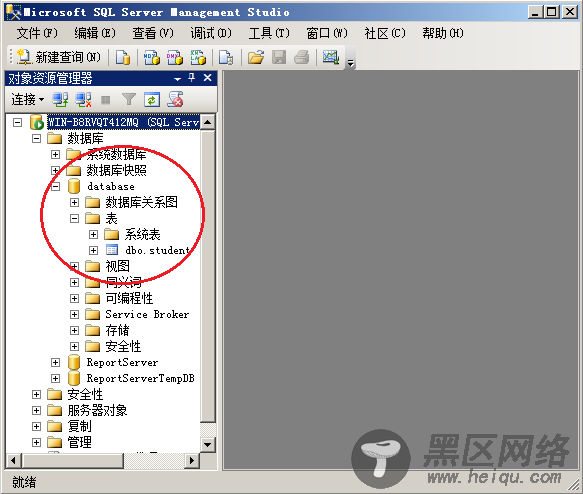Click the table icon beside dbo.student

pos(112,250)
